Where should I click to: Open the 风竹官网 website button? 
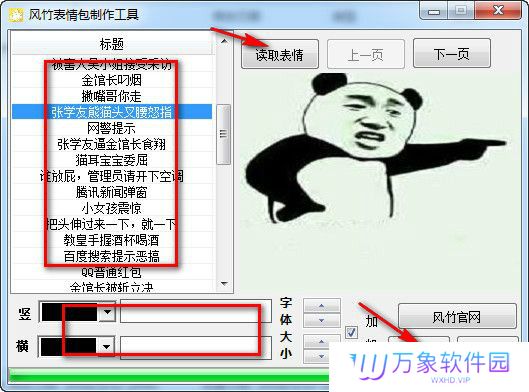click(x=457, y=316)
